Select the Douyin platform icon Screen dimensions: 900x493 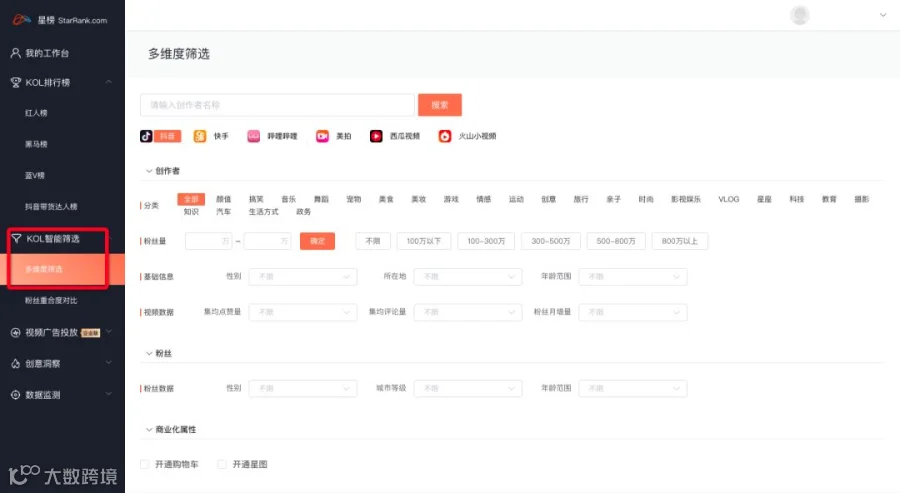[x=146, y=136]
